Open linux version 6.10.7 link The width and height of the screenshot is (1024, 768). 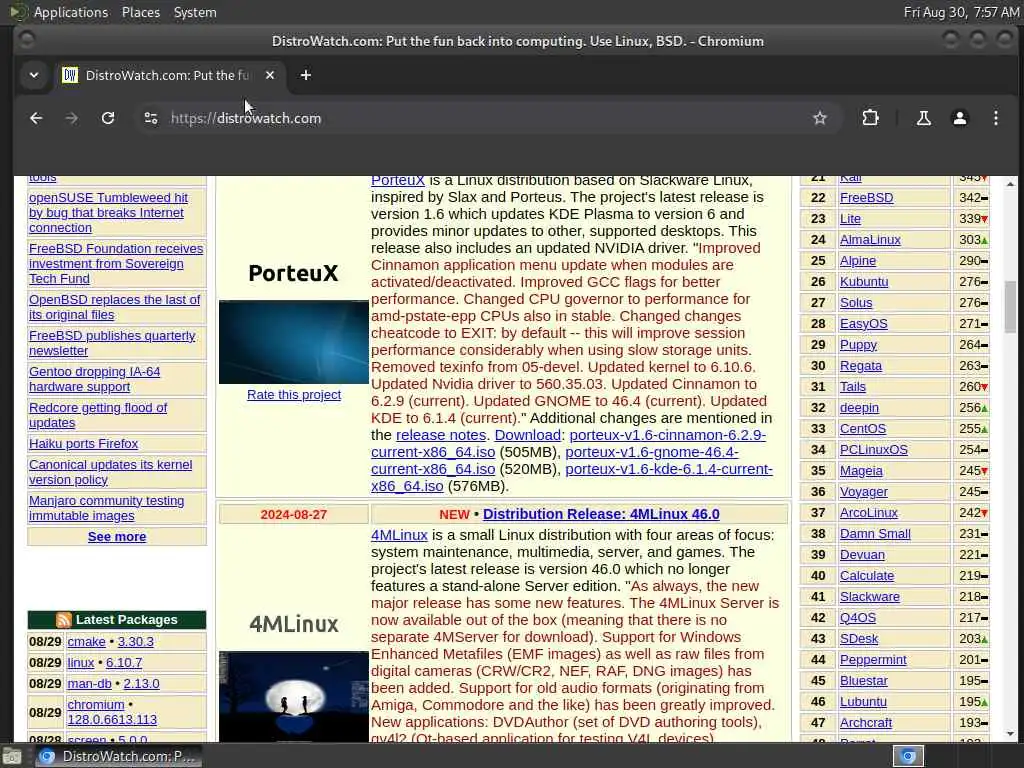pyautogui.click(x=123, y=663)
